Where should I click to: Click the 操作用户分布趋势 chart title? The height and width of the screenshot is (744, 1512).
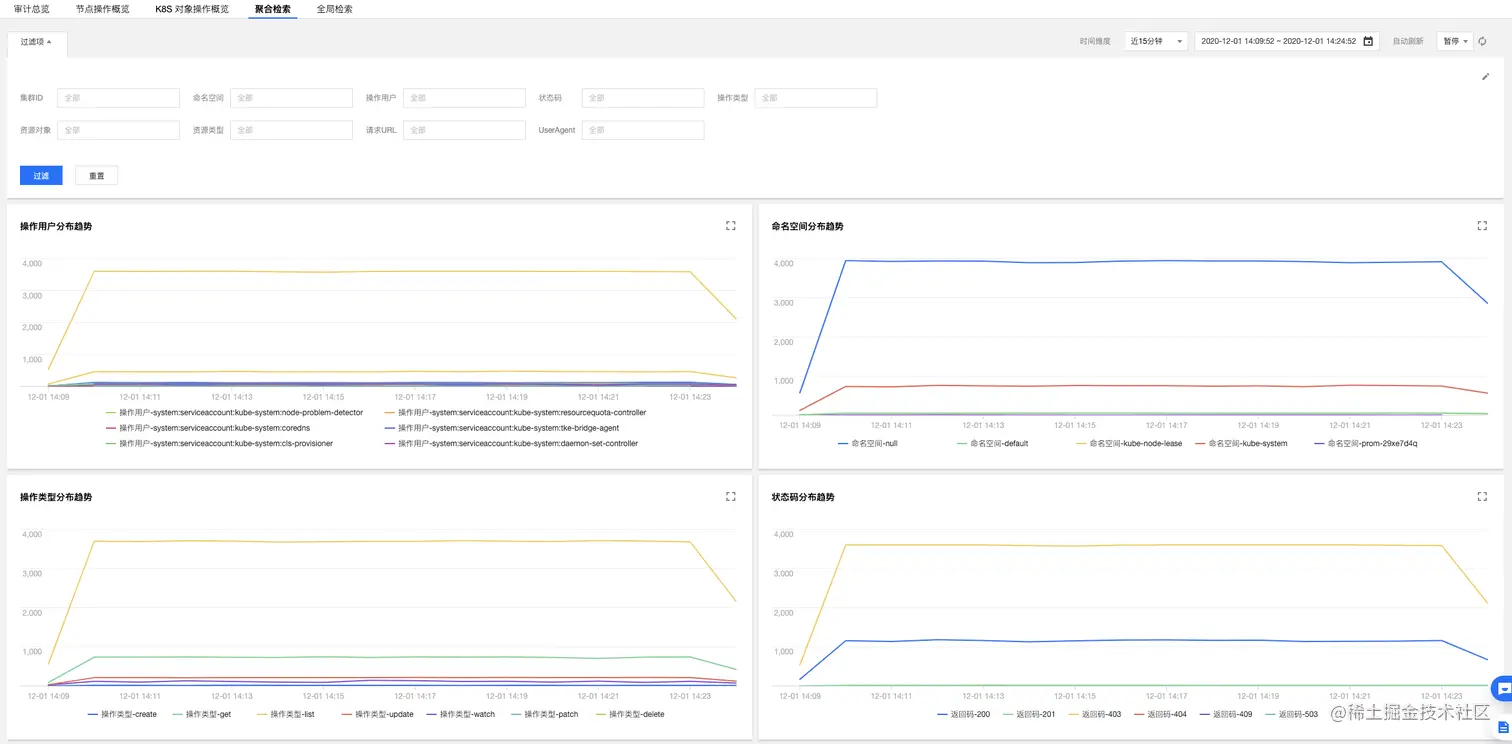[x=56, y=226]
